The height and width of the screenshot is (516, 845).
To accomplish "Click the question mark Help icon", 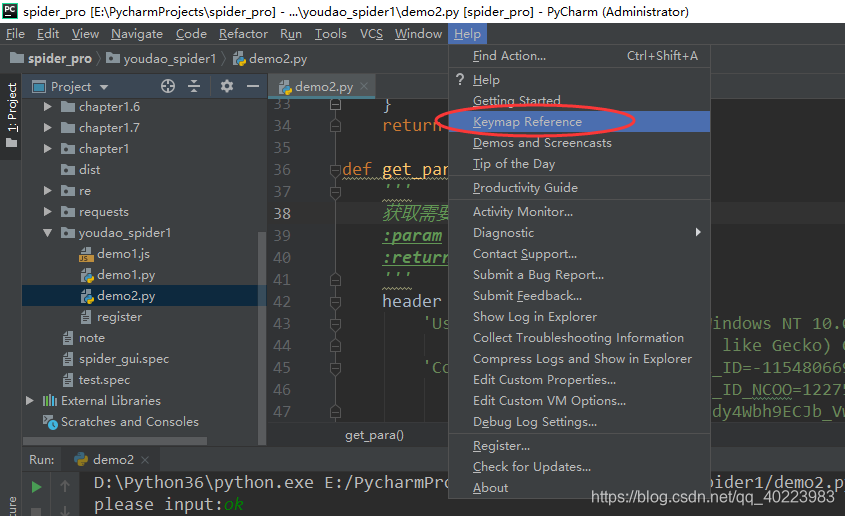I will [x=460, y=80].
